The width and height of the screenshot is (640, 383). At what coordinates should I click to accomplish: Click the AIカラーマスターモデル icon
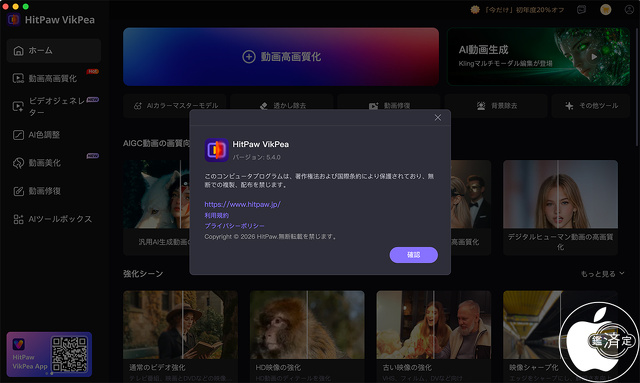(138, 106)
